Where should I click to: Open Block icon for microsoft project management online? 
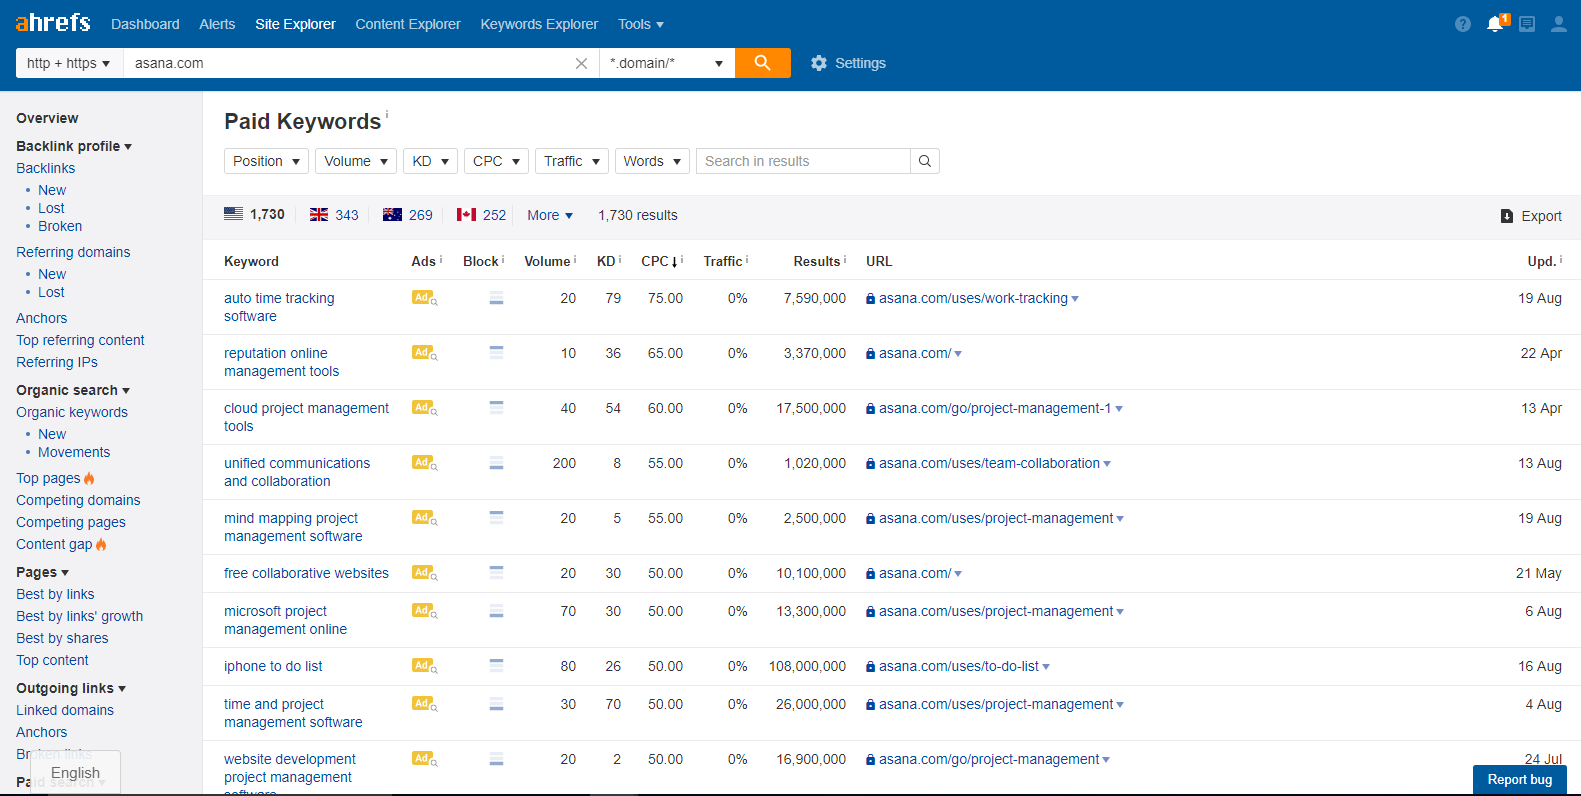(x=496, y=611)
